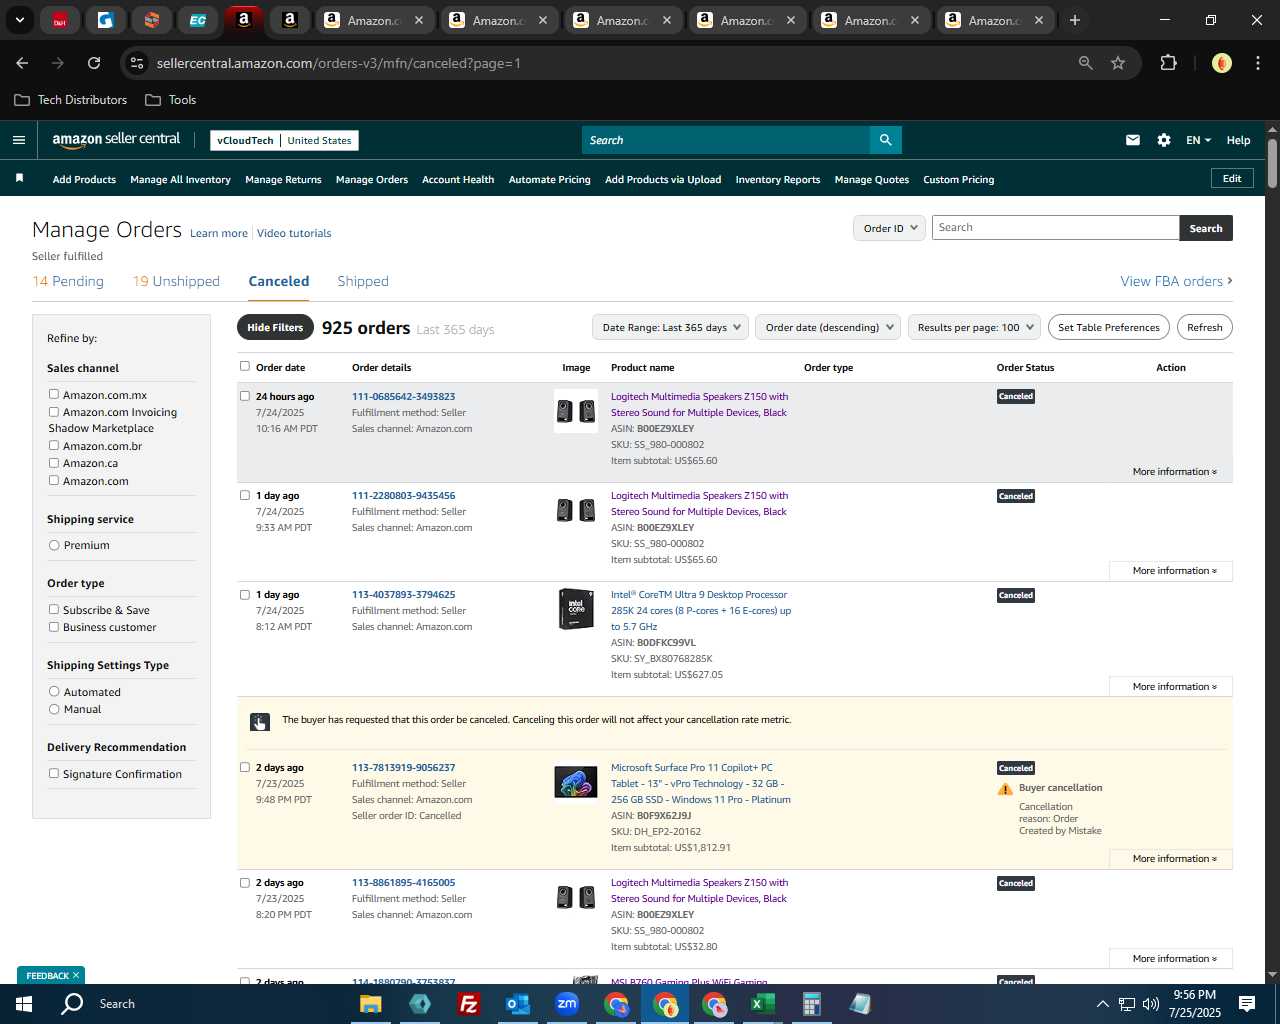Open View FBA orders link
Screen dimensions: 1280x1024
click(x=1176, y=281)
